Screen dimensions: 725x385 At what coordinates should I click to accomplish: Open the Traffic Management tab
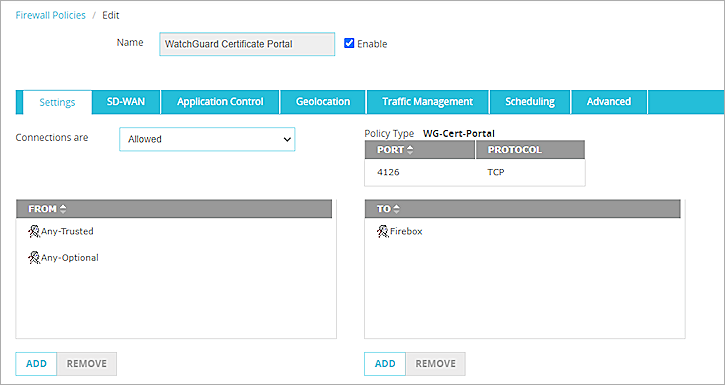427,102
